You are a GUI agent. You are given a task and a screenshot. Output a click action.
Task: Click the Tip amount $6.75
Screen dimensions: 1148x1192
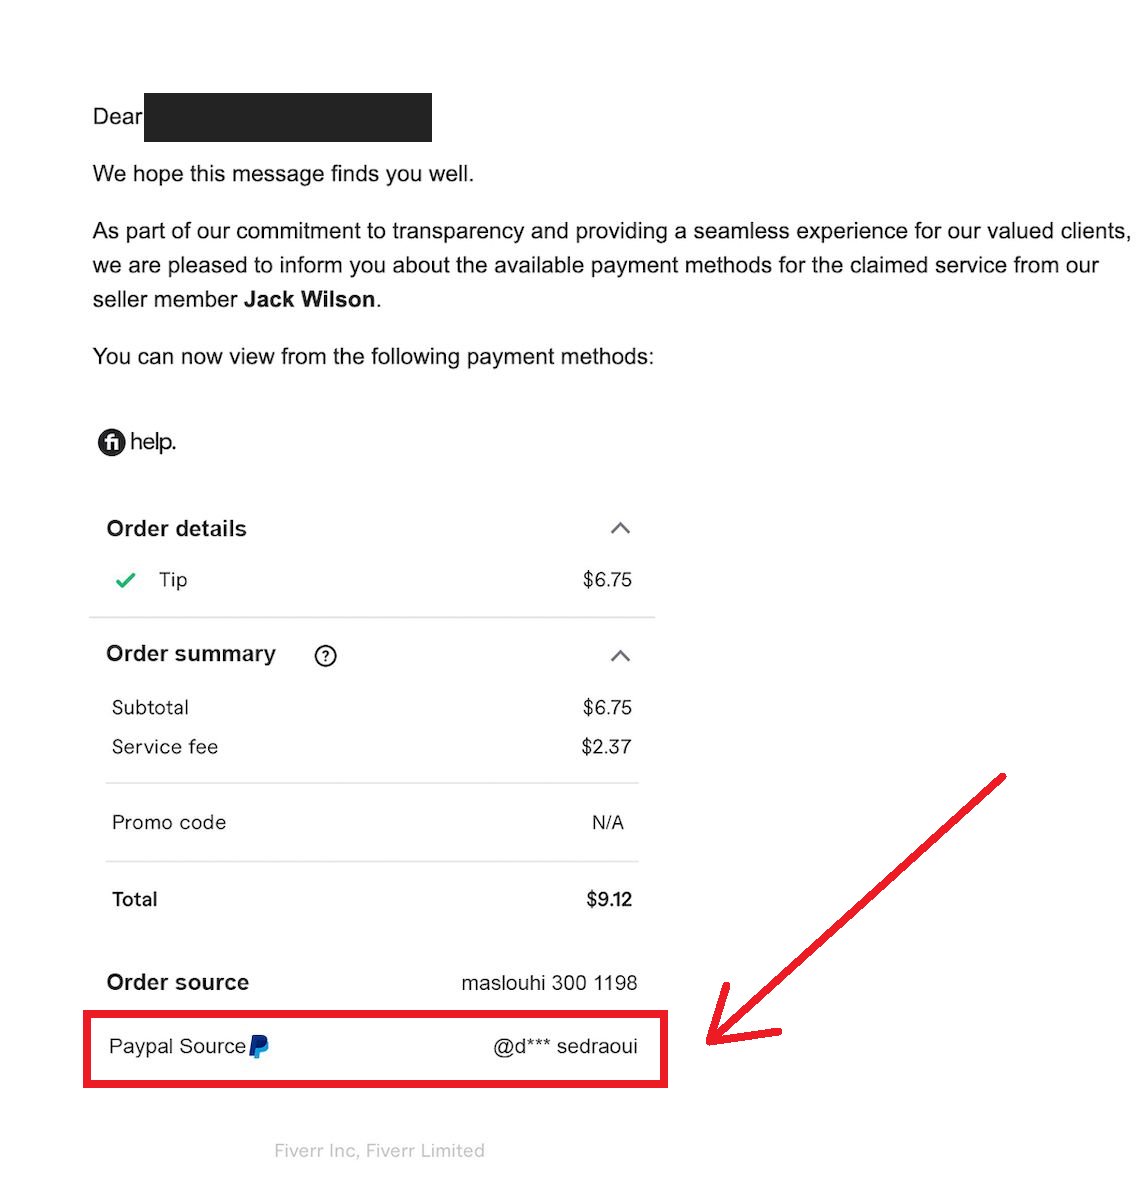(607, 580)
